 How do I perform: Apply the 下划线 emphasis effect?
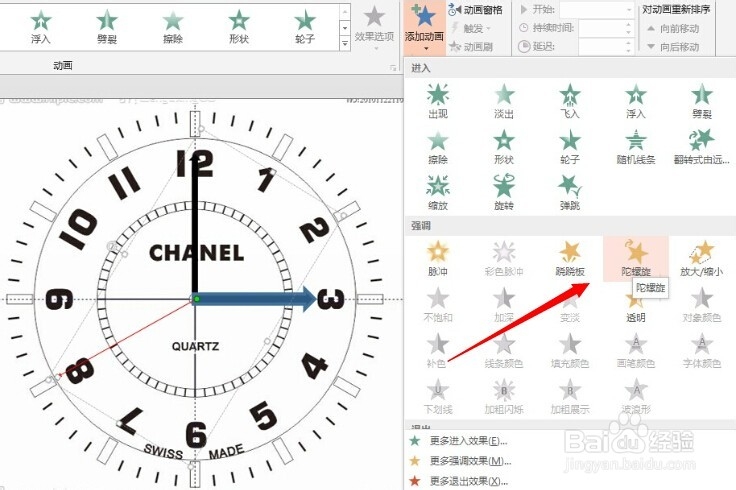pos(437,397)
